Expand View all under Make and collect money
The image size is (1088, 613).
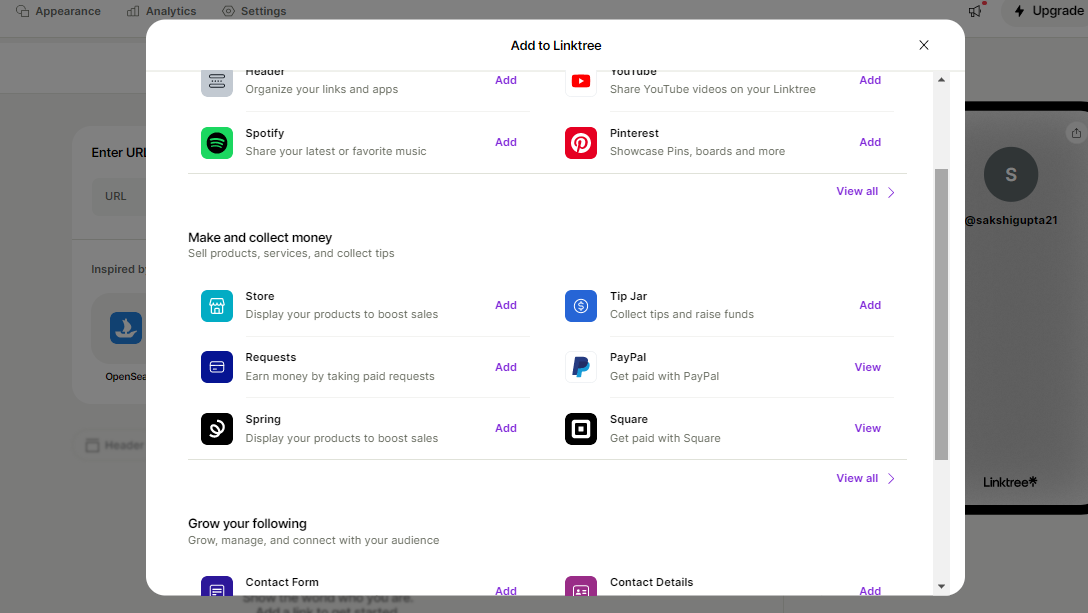coord(865,479)
